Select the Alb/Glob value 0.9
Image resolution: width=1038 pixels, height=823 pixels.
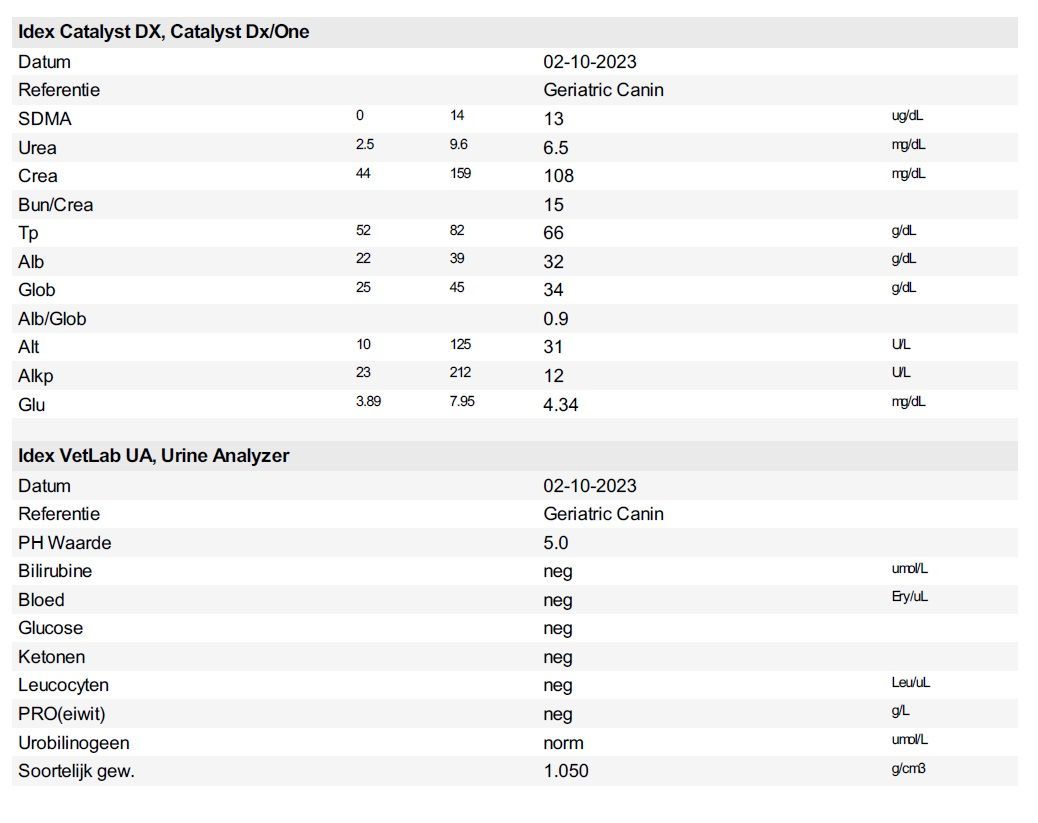point(555,318)
